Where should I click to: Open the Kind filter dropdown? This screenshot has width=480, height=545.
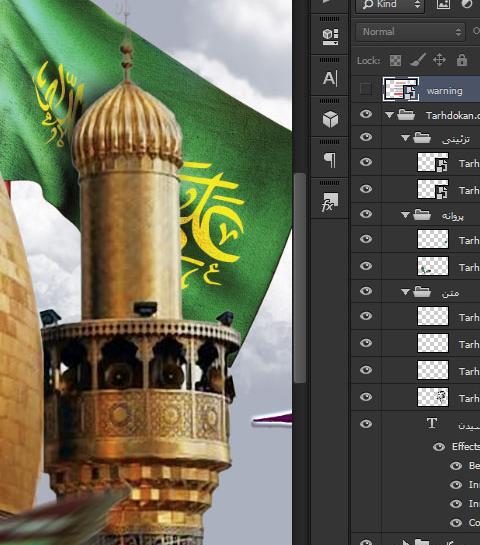coord(390,5)
